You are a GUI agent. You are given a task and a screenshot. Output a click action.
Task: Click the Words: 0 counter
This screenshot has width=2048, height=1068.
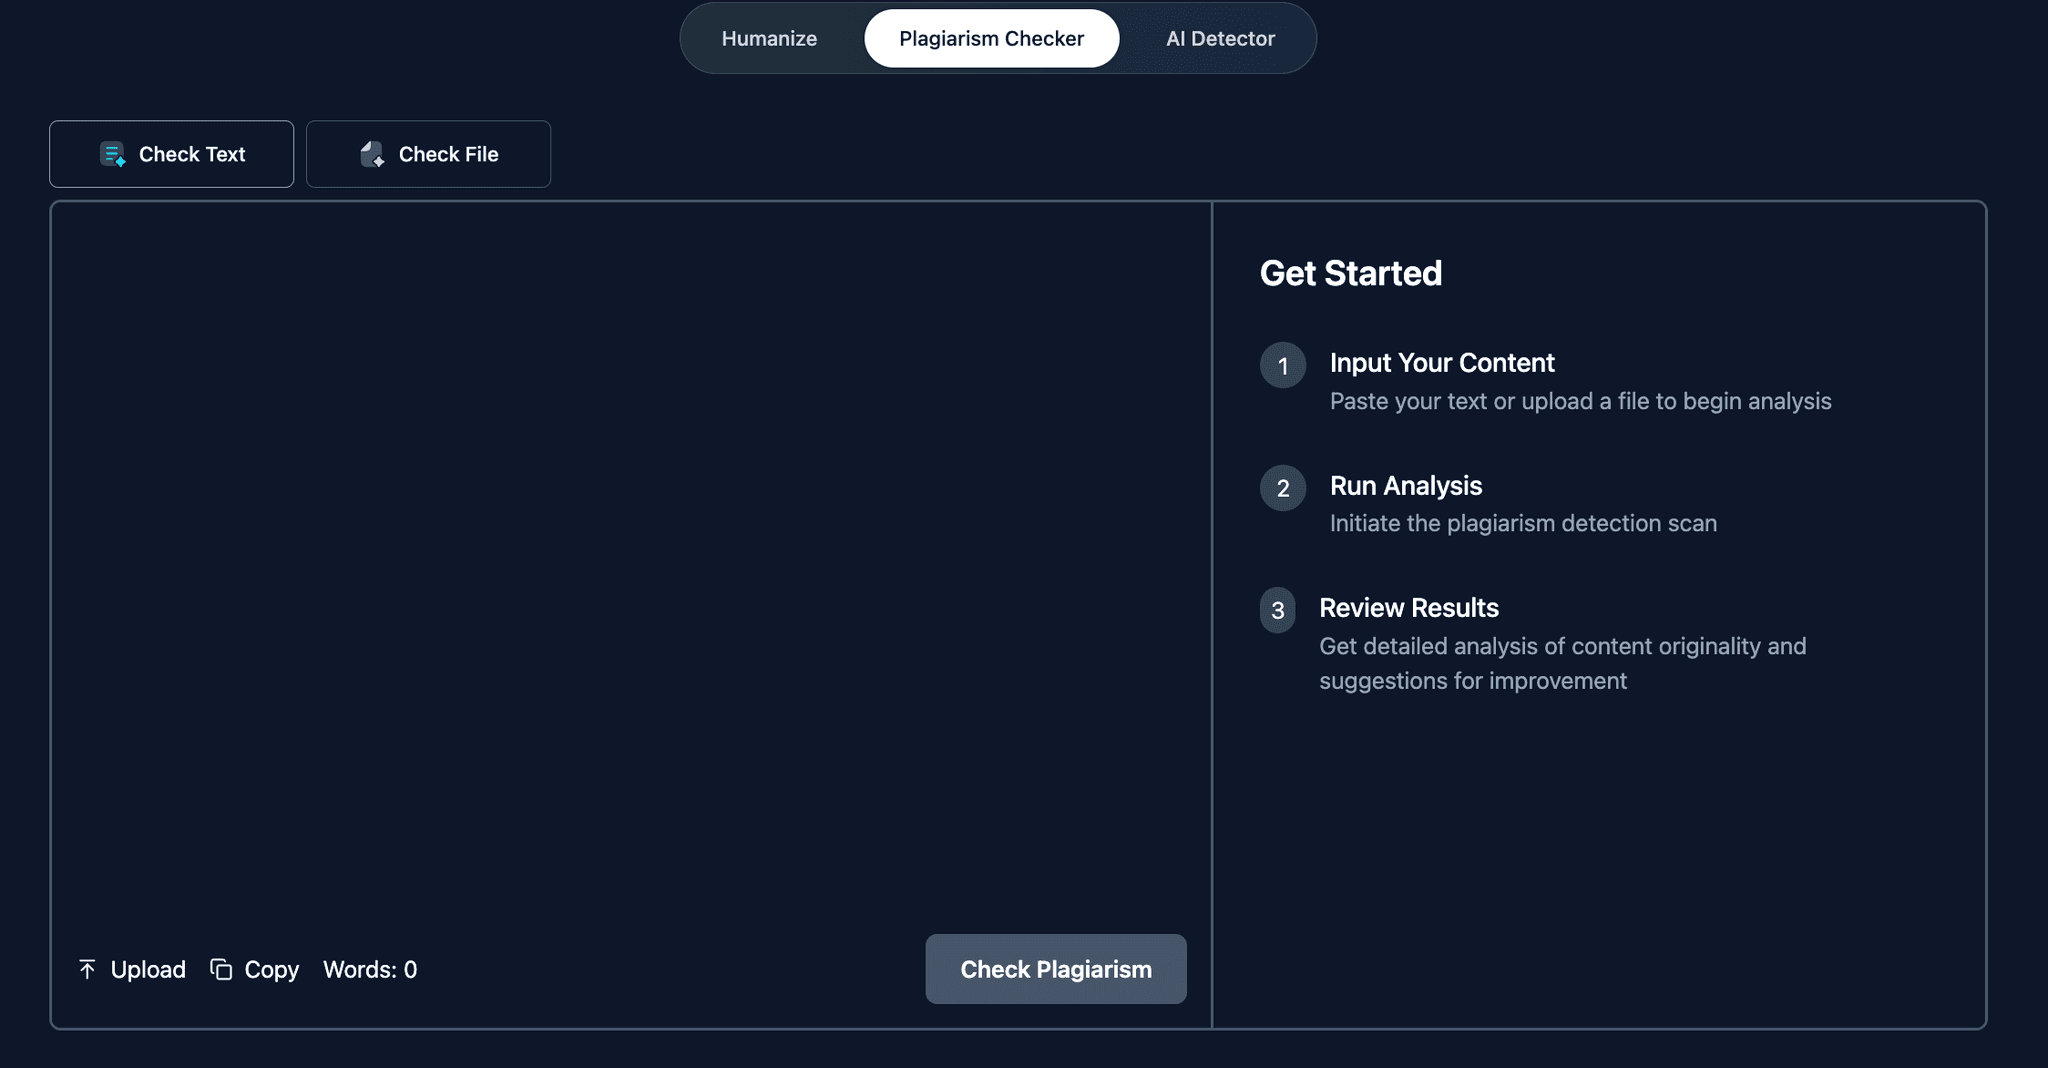pyautogui.click(x=370, y=969)
